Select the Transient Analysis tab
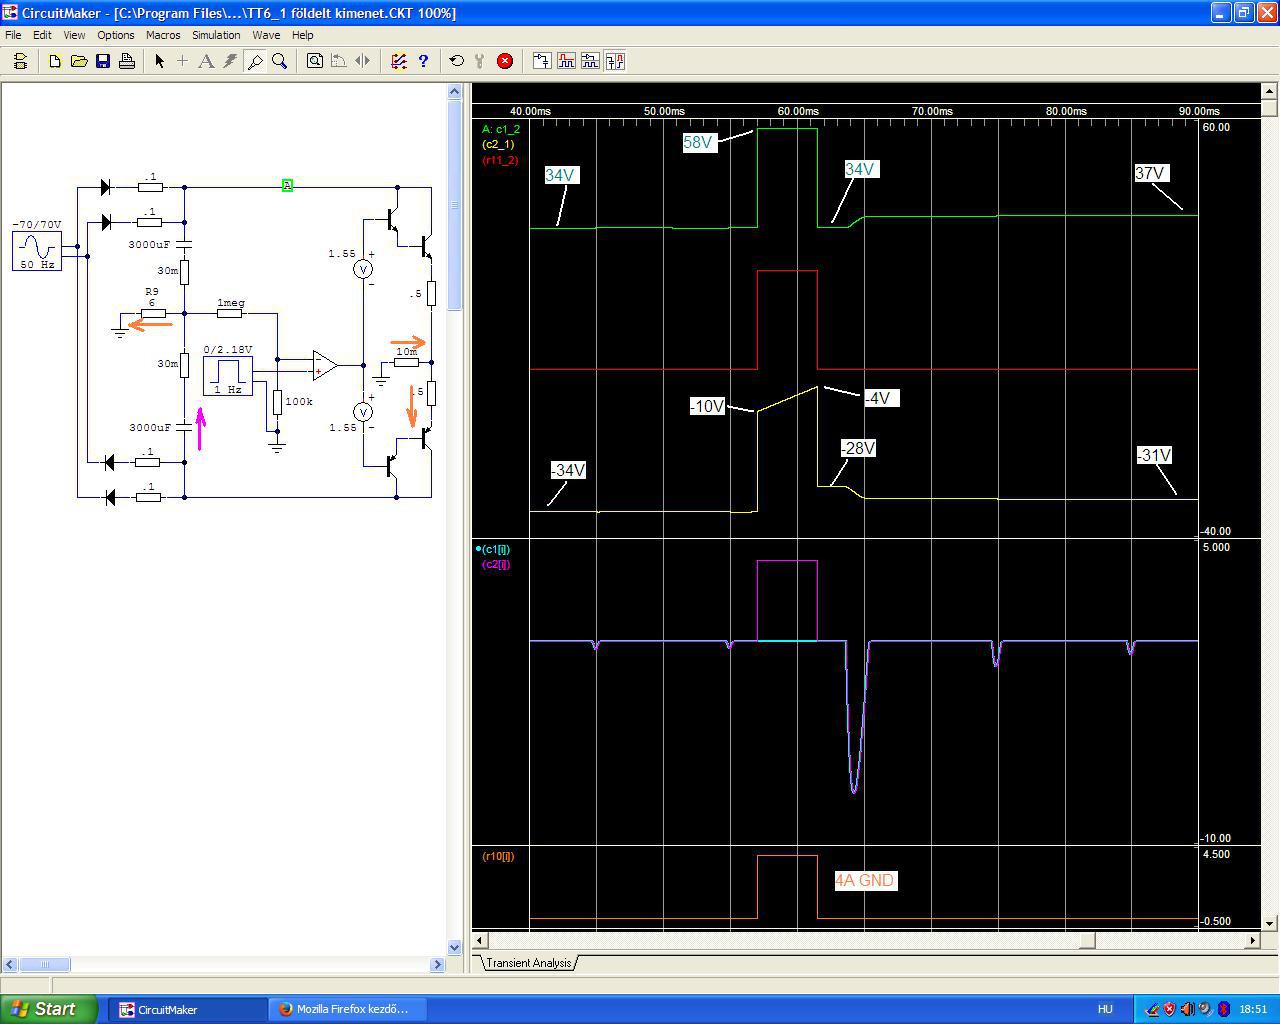Viewport: 1280px width, 1024px height. (x=528, y=963)
